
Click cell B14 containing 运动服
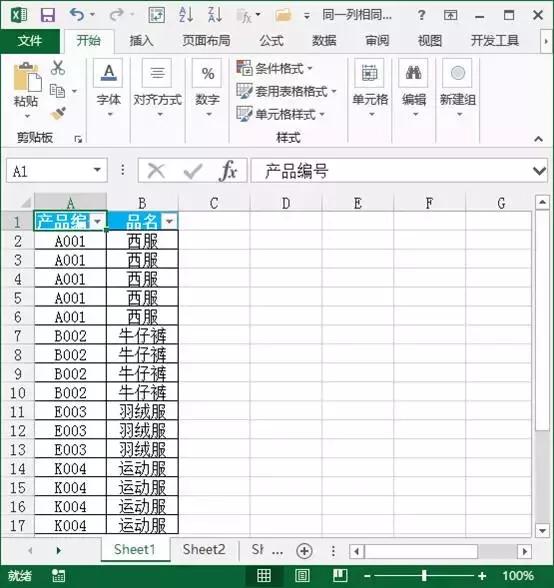click(x=143, y=468)
